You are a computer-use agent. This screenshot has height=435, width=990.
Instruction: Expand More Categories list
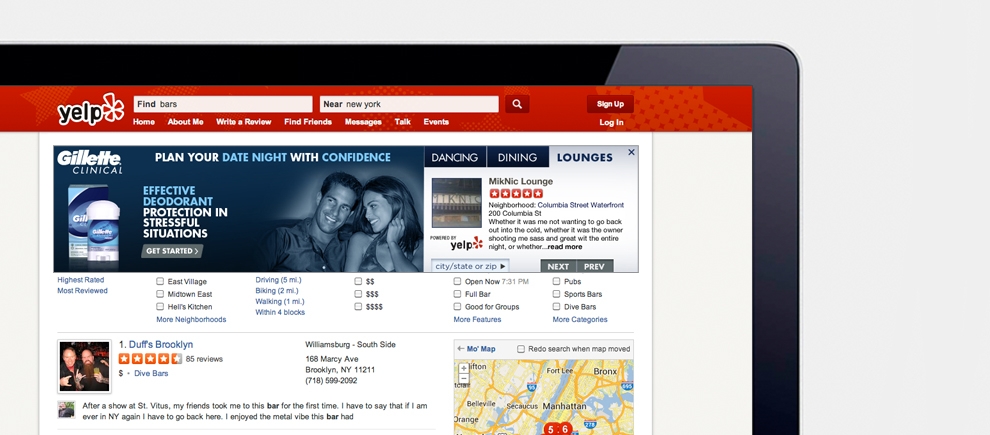(580, 319)
